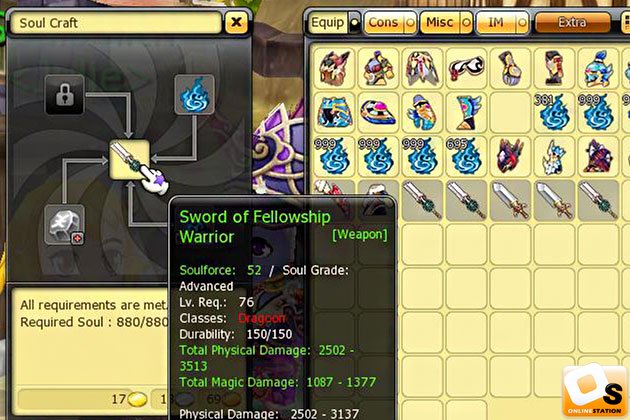Toggle the radio dot beside IM tab
630x420 pixels.
(522, 23)
